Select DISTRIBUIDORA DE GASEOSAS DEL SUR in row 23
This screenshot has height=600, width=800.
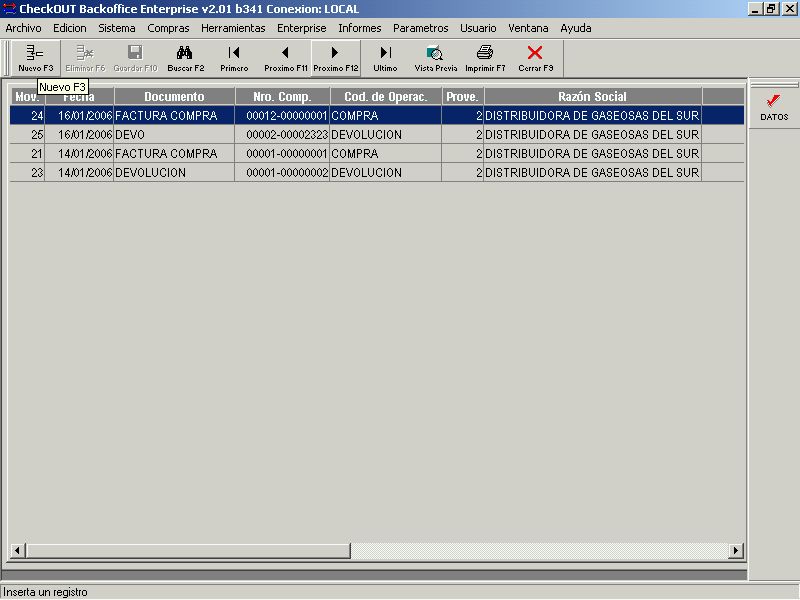(x=593, y=172)
